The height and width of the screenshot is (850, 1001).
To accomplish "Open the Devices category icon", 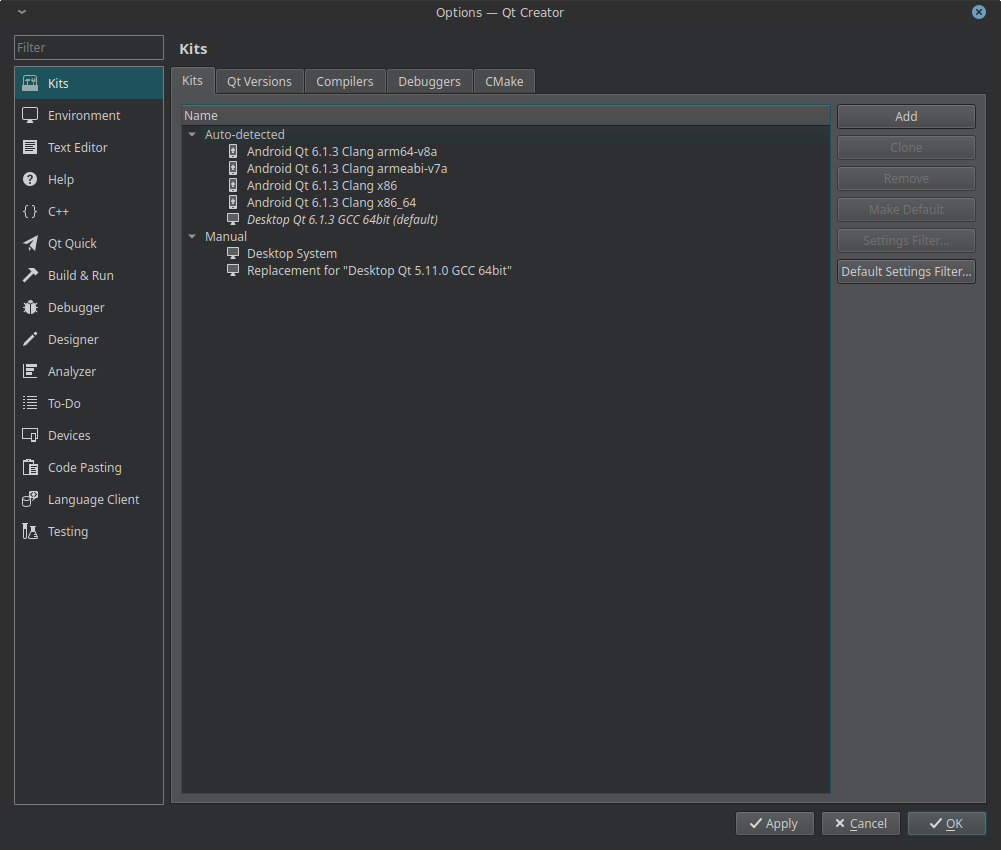I will (30, 435).
